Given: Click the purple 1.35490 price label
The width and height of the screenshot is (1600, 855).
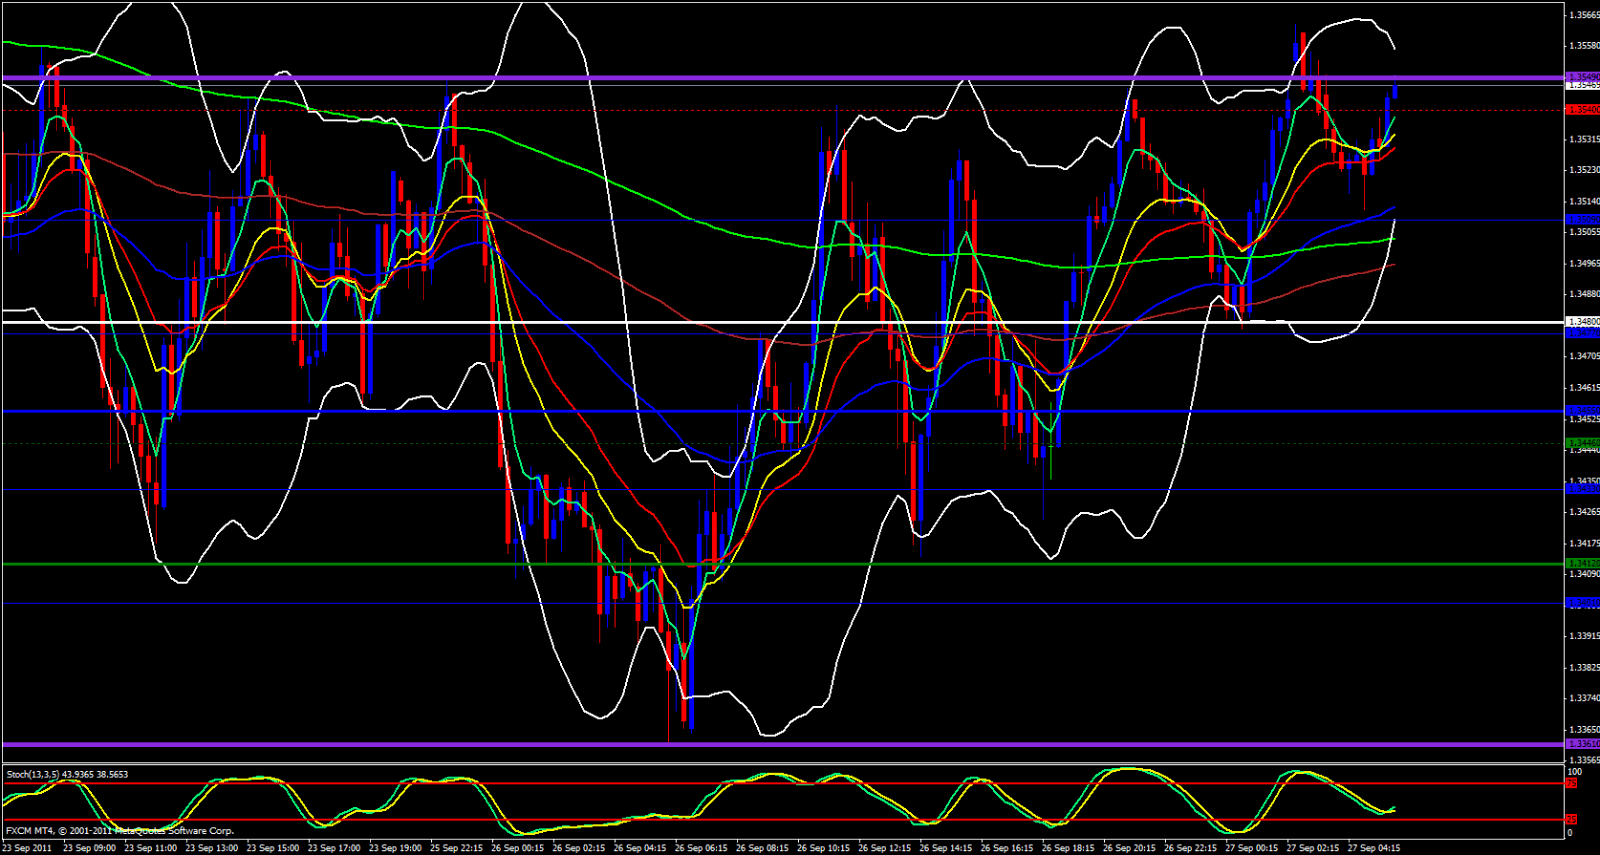Looking at the screenshot, I should [x=1582, y=77].
